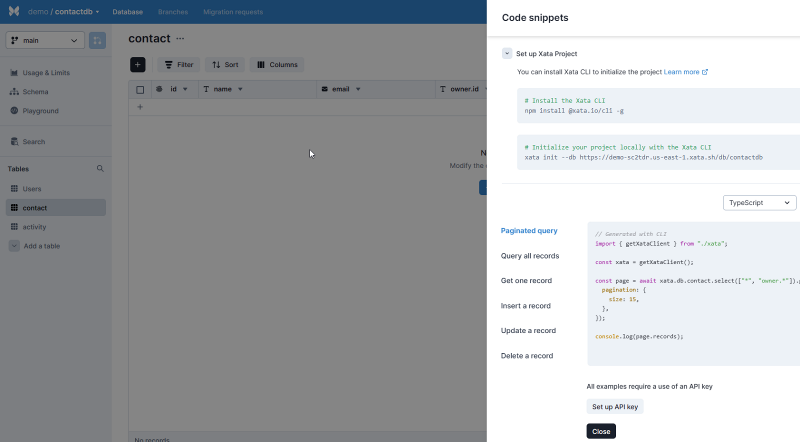Select the Query all records snippet

click(x=530, y=256)
